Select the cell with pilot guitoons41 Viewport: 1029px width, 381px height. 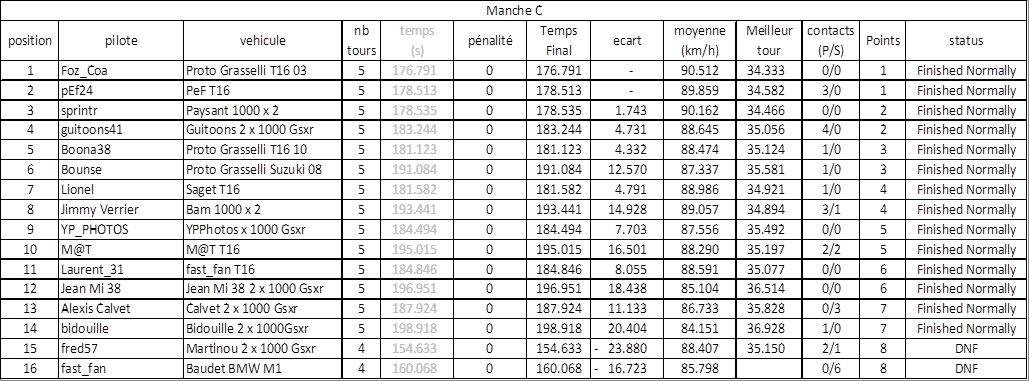(x=121, y=130)
